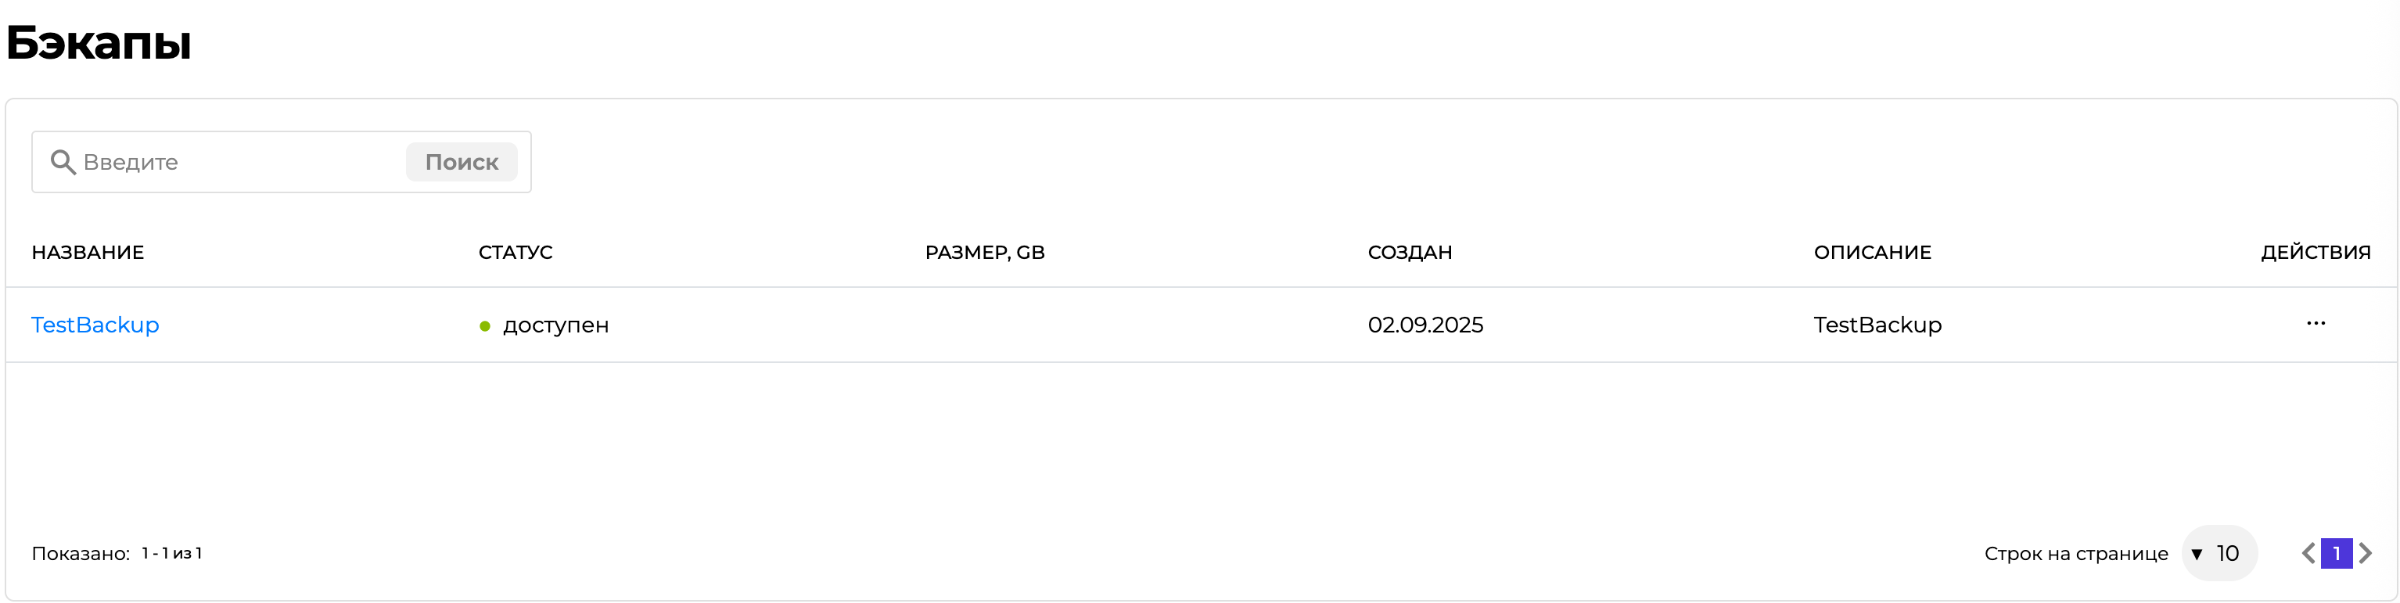Sort by the "НАЗВАНИЕ" column header
2400x603 pixels.
[x=88, y=252]
